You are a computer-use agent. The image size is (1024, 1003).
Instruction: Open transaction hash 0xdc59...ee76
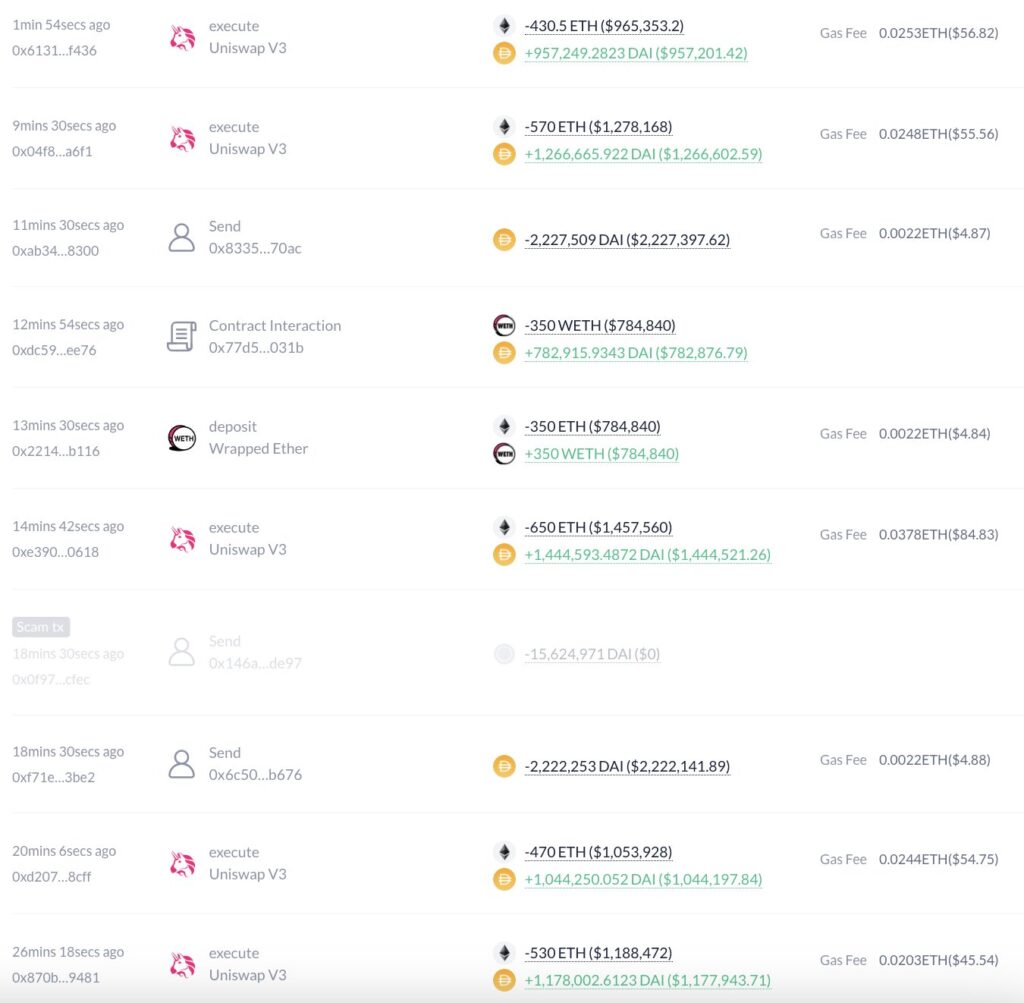tap(54, 351)
